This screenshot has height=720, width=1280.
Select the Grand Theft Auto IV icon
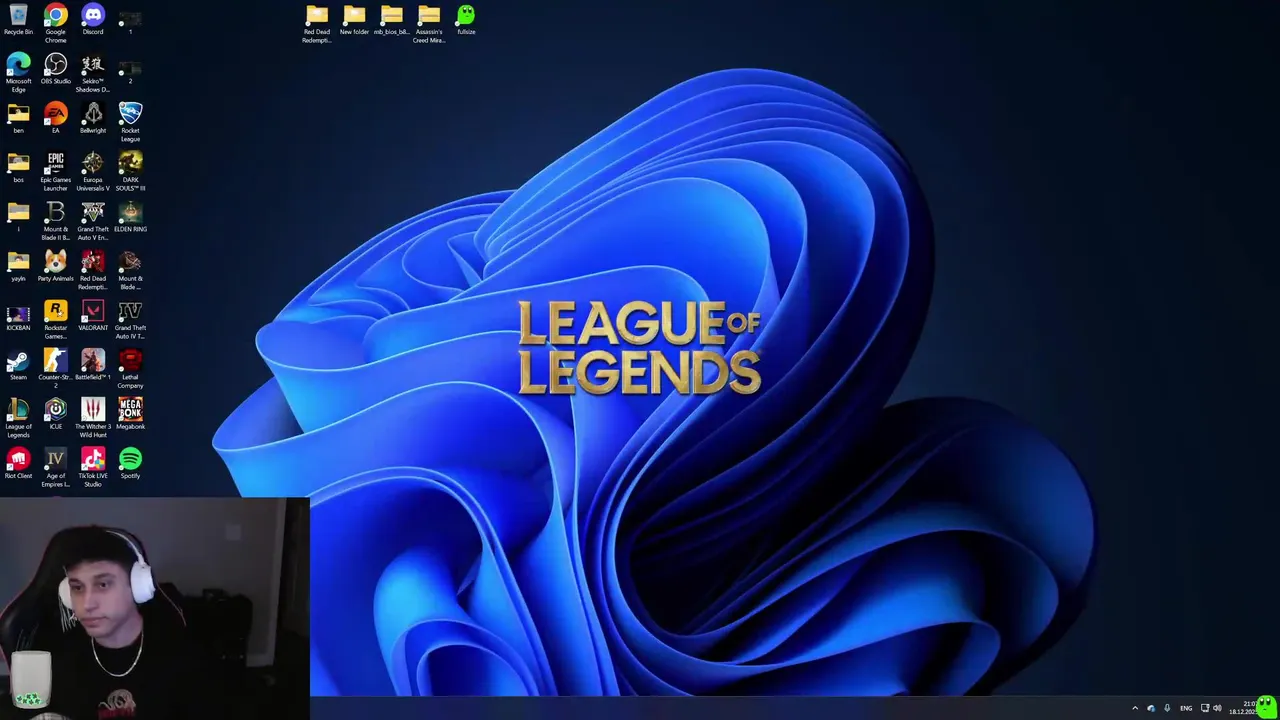tap(130, 320)
